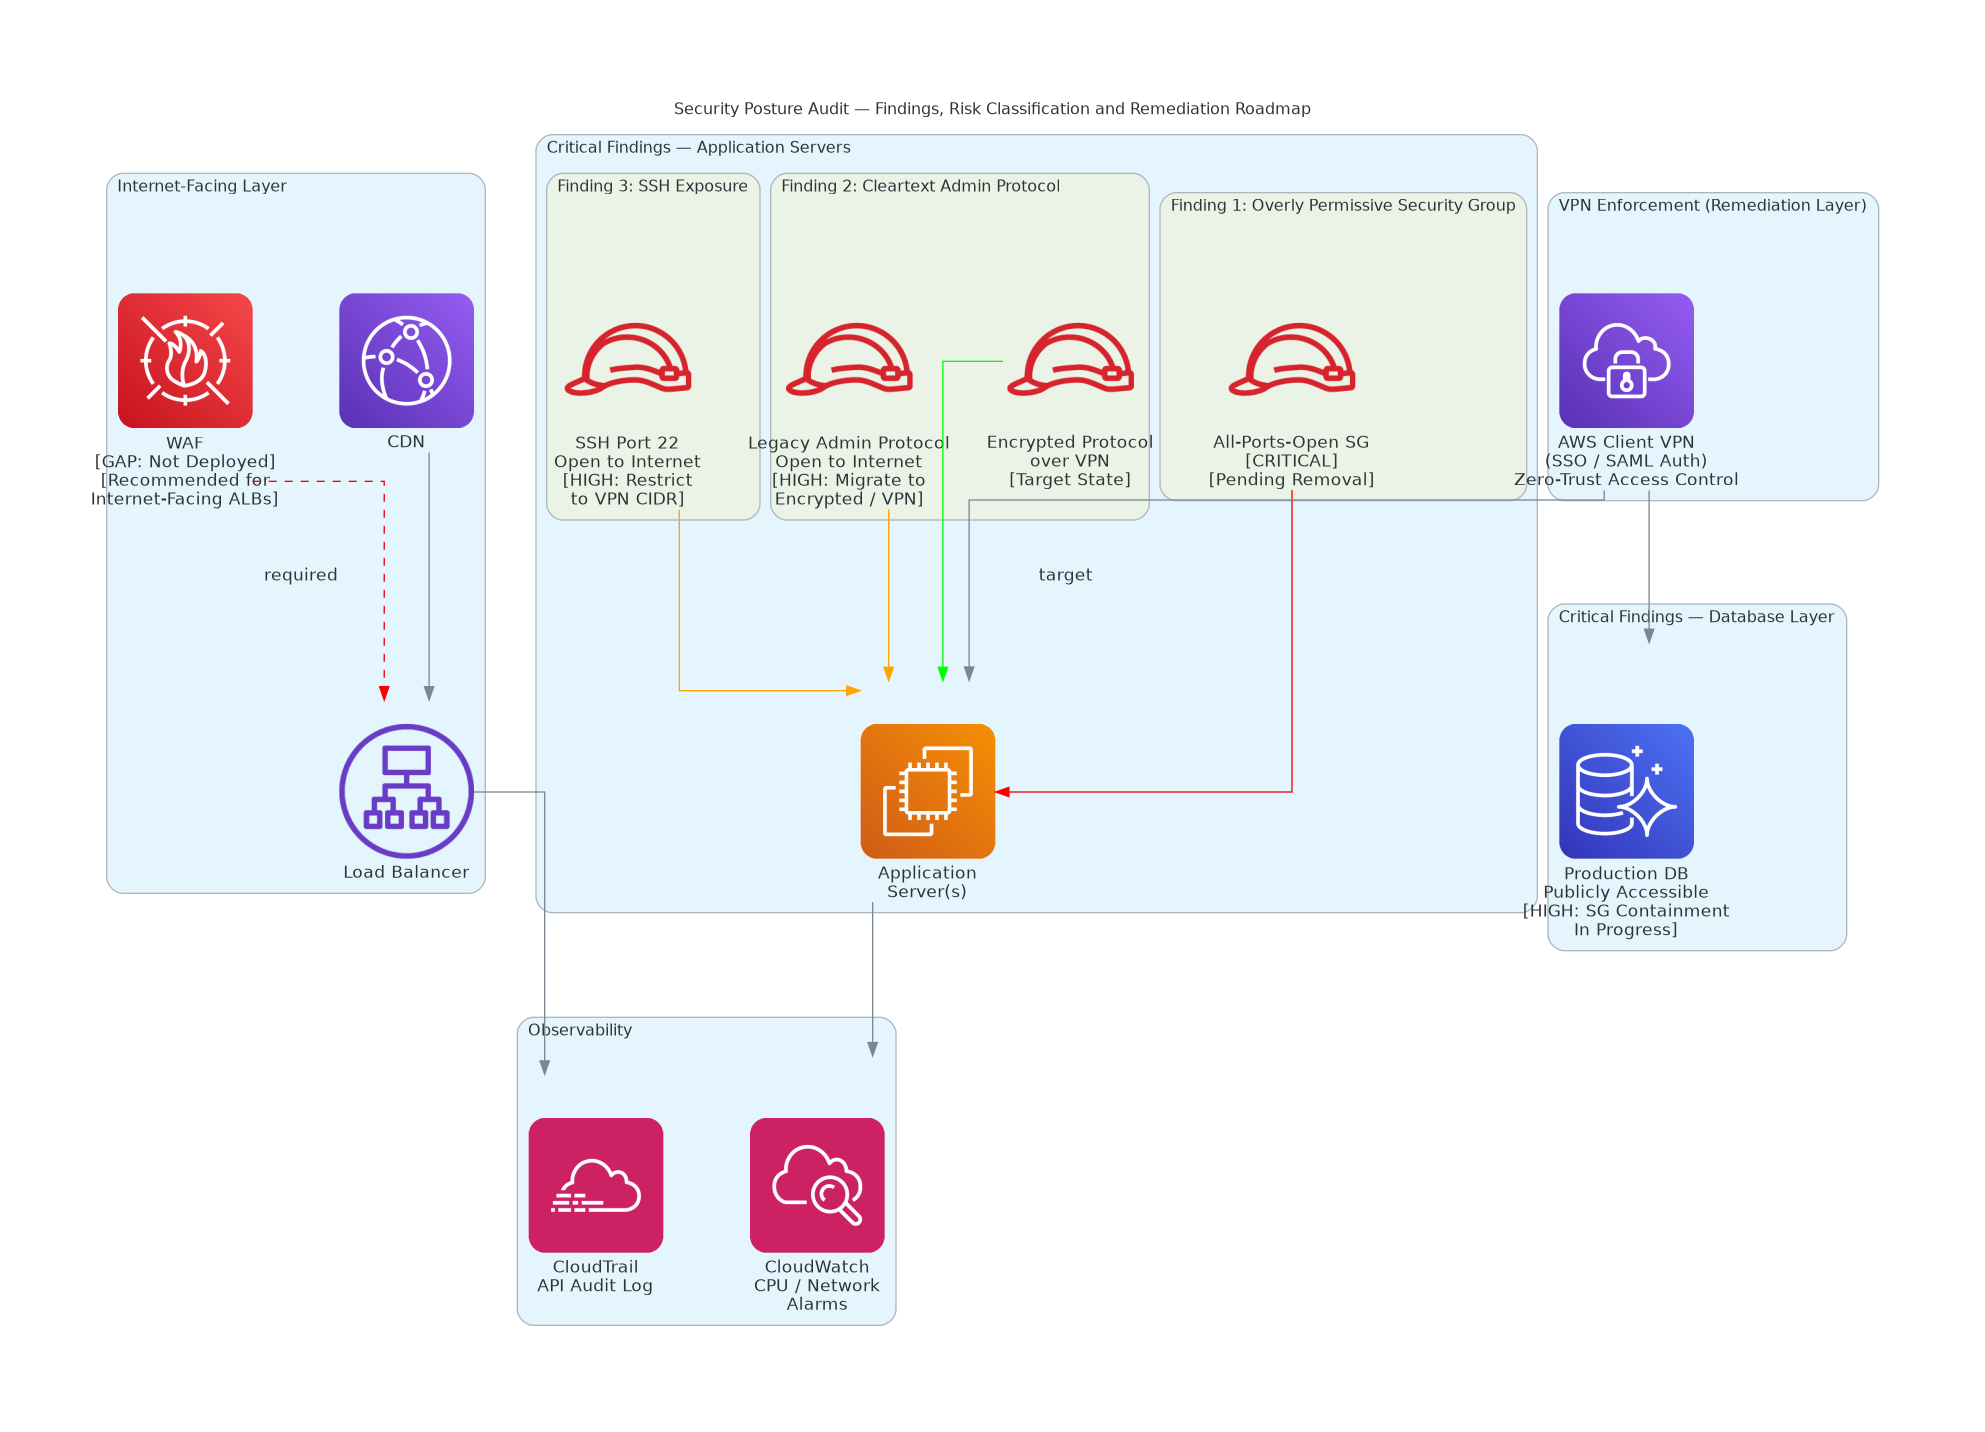Select the AWS Client VPN cloud lock icon
The height and width of the screenshot is (1432, 1985).
click(1626, 360)
